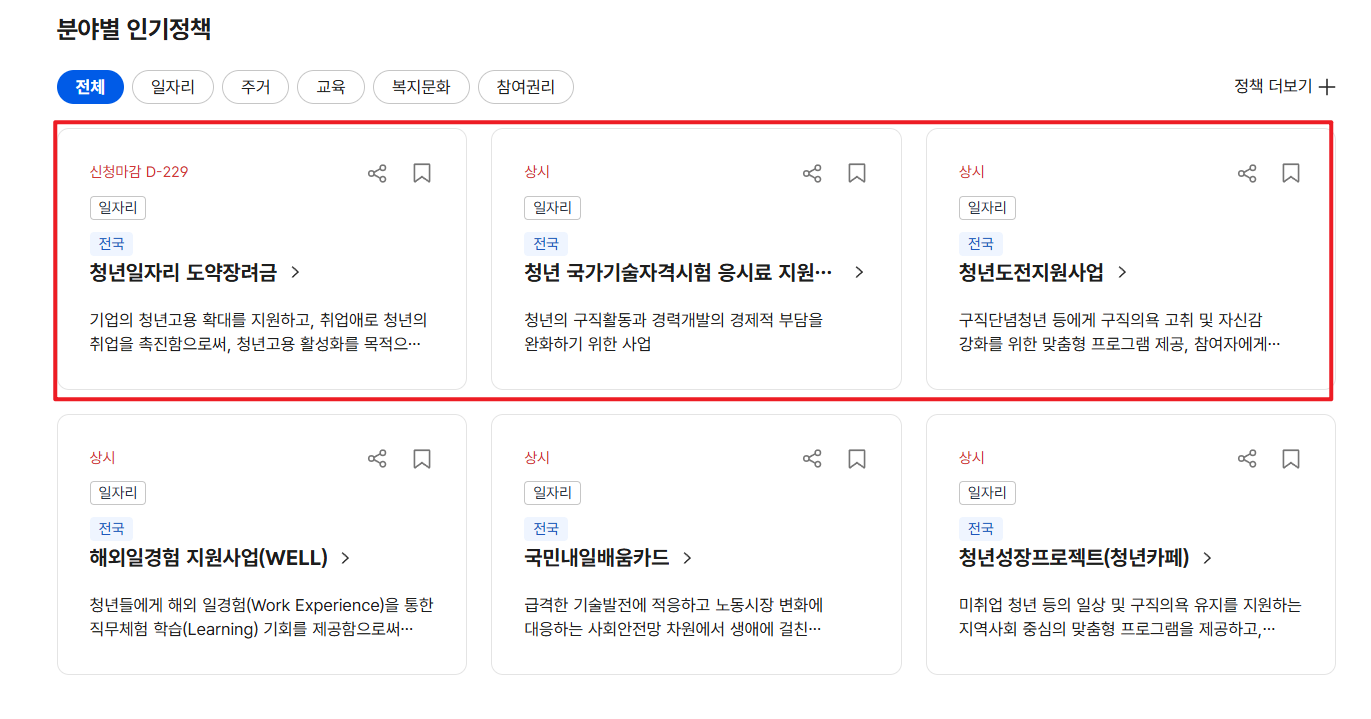Select the 일자리 filter chip
1371x719 pixels.
[x=172, y=87]
